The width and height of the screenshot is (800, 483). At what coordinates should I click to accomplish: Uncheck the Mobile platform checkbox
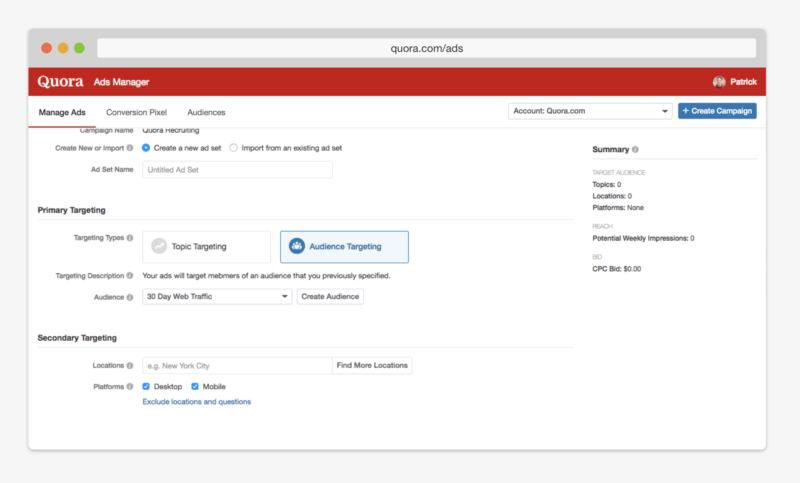coord(195,387)
